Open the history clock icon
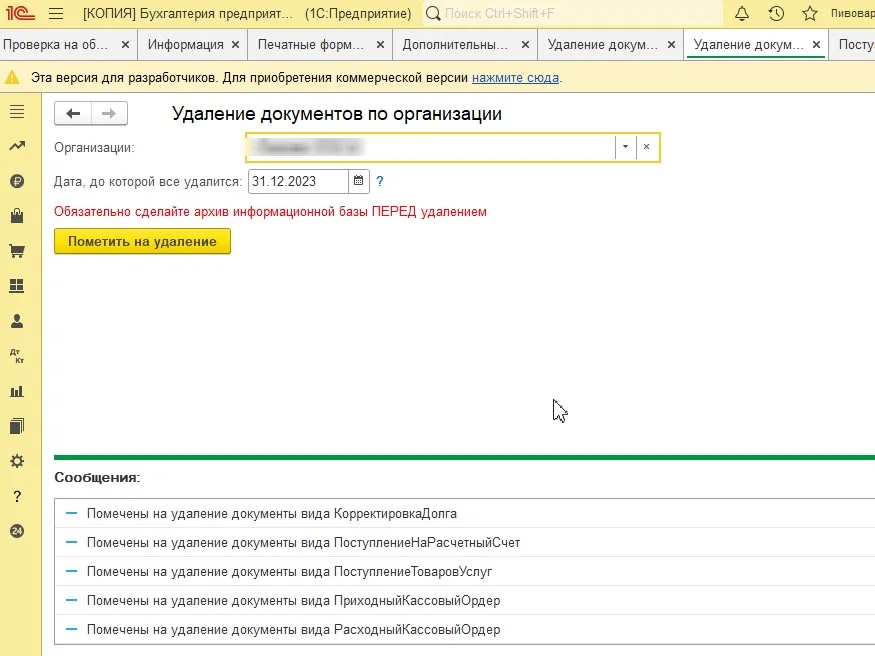 coord(776,13)
